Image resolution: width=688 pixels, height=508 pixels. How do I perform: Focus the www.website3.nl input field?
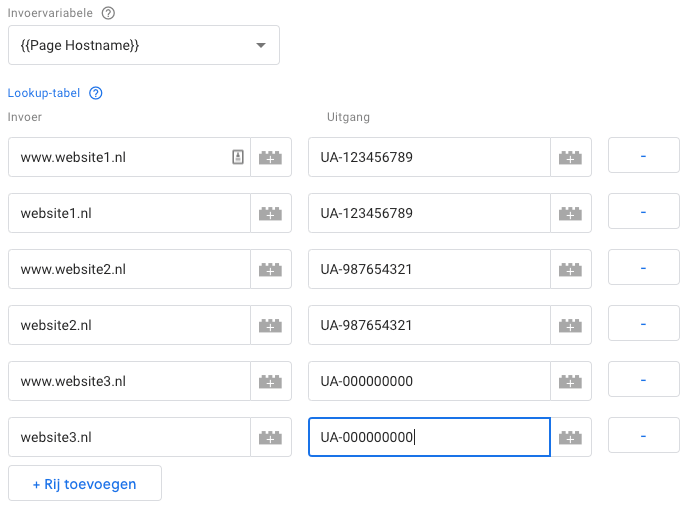click(x=128, y=381)
